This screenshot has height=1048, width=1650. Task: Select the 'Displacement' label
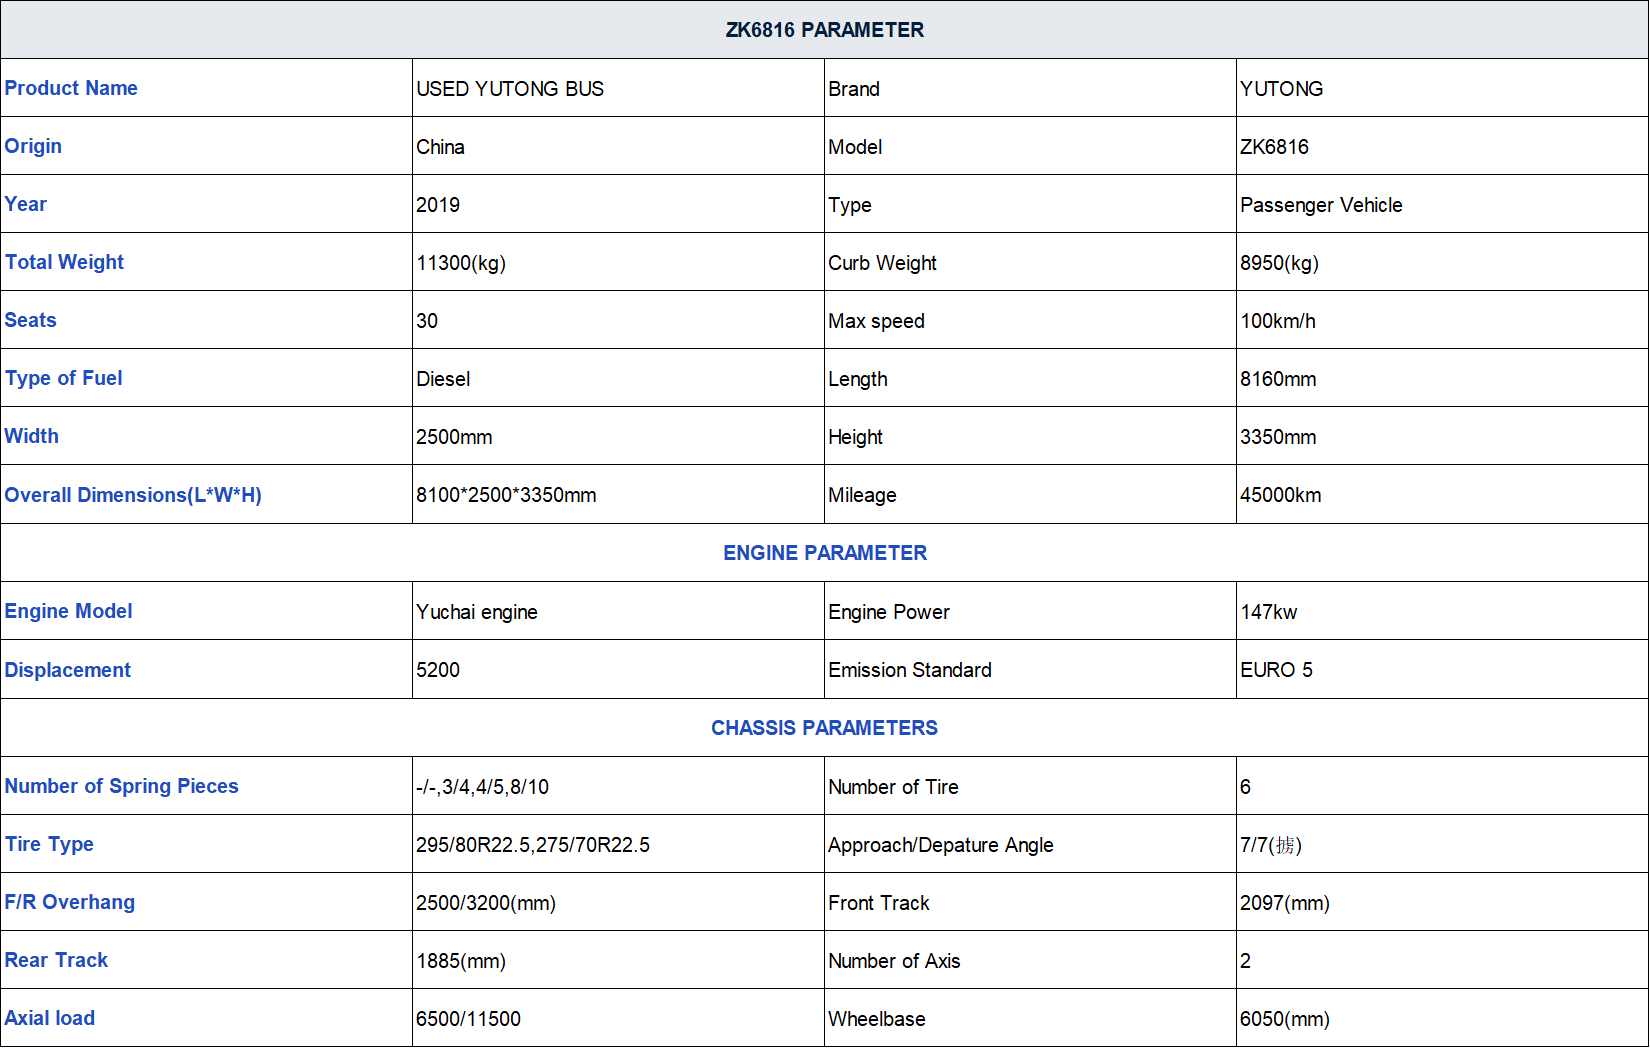click(67, 670)
